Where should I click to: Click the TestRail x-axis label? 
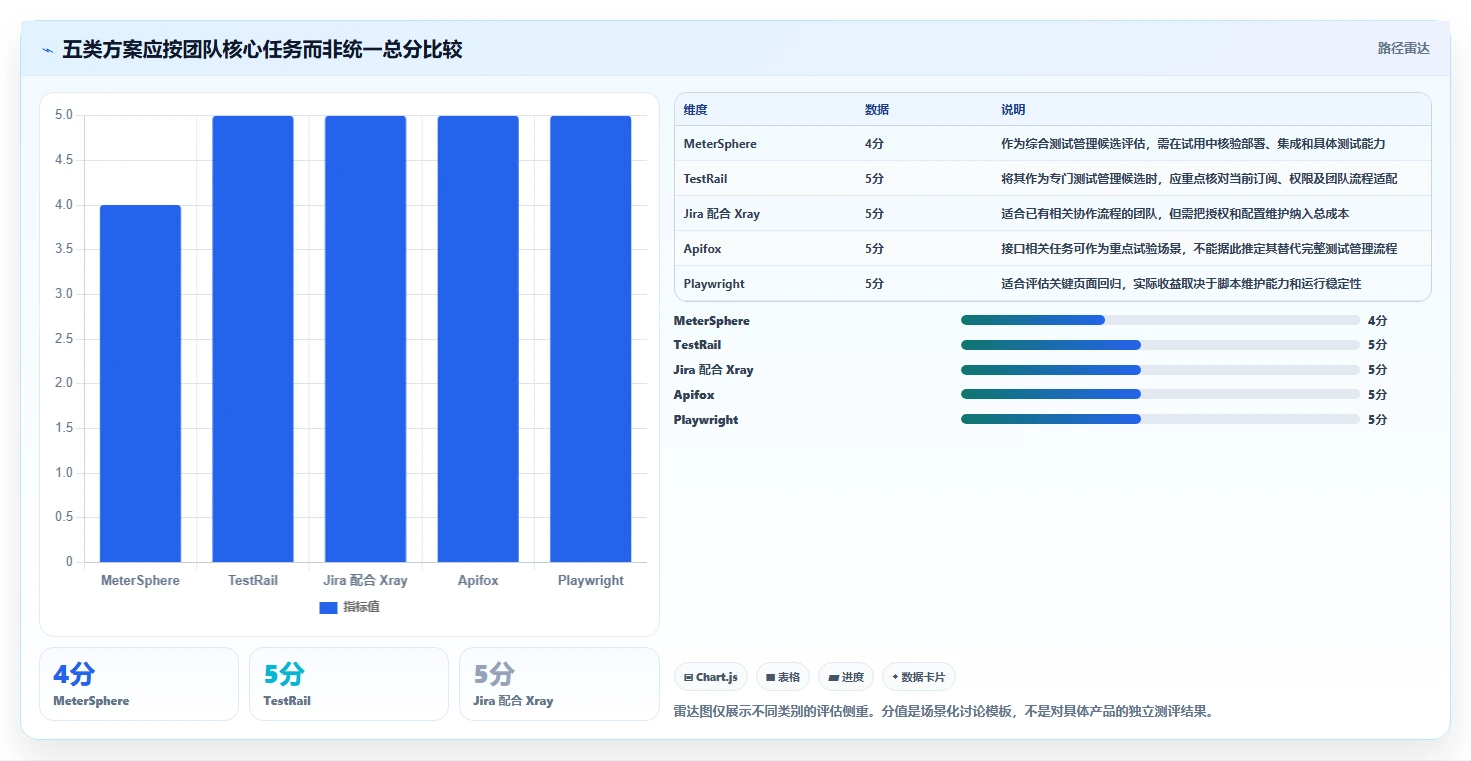coord(253,580)
